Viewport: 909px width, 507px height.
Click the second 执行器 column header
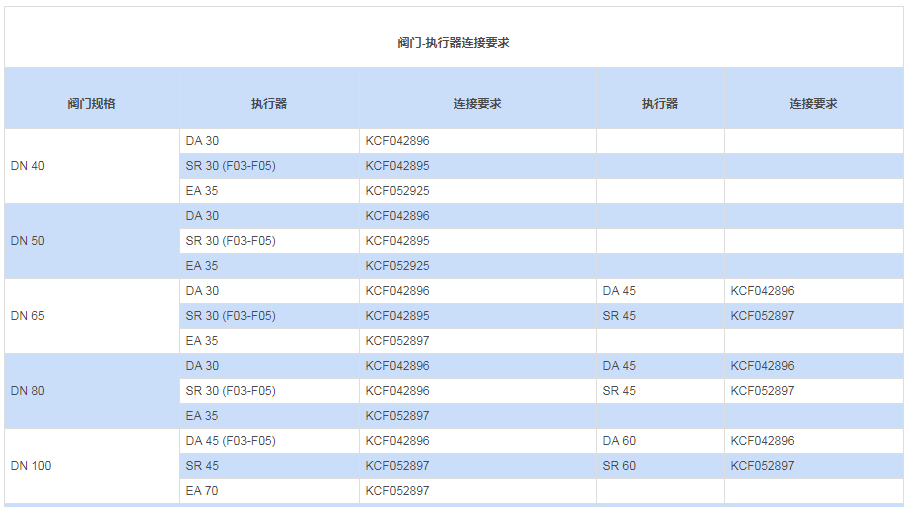pyautogui.click(x=659, y=103)
